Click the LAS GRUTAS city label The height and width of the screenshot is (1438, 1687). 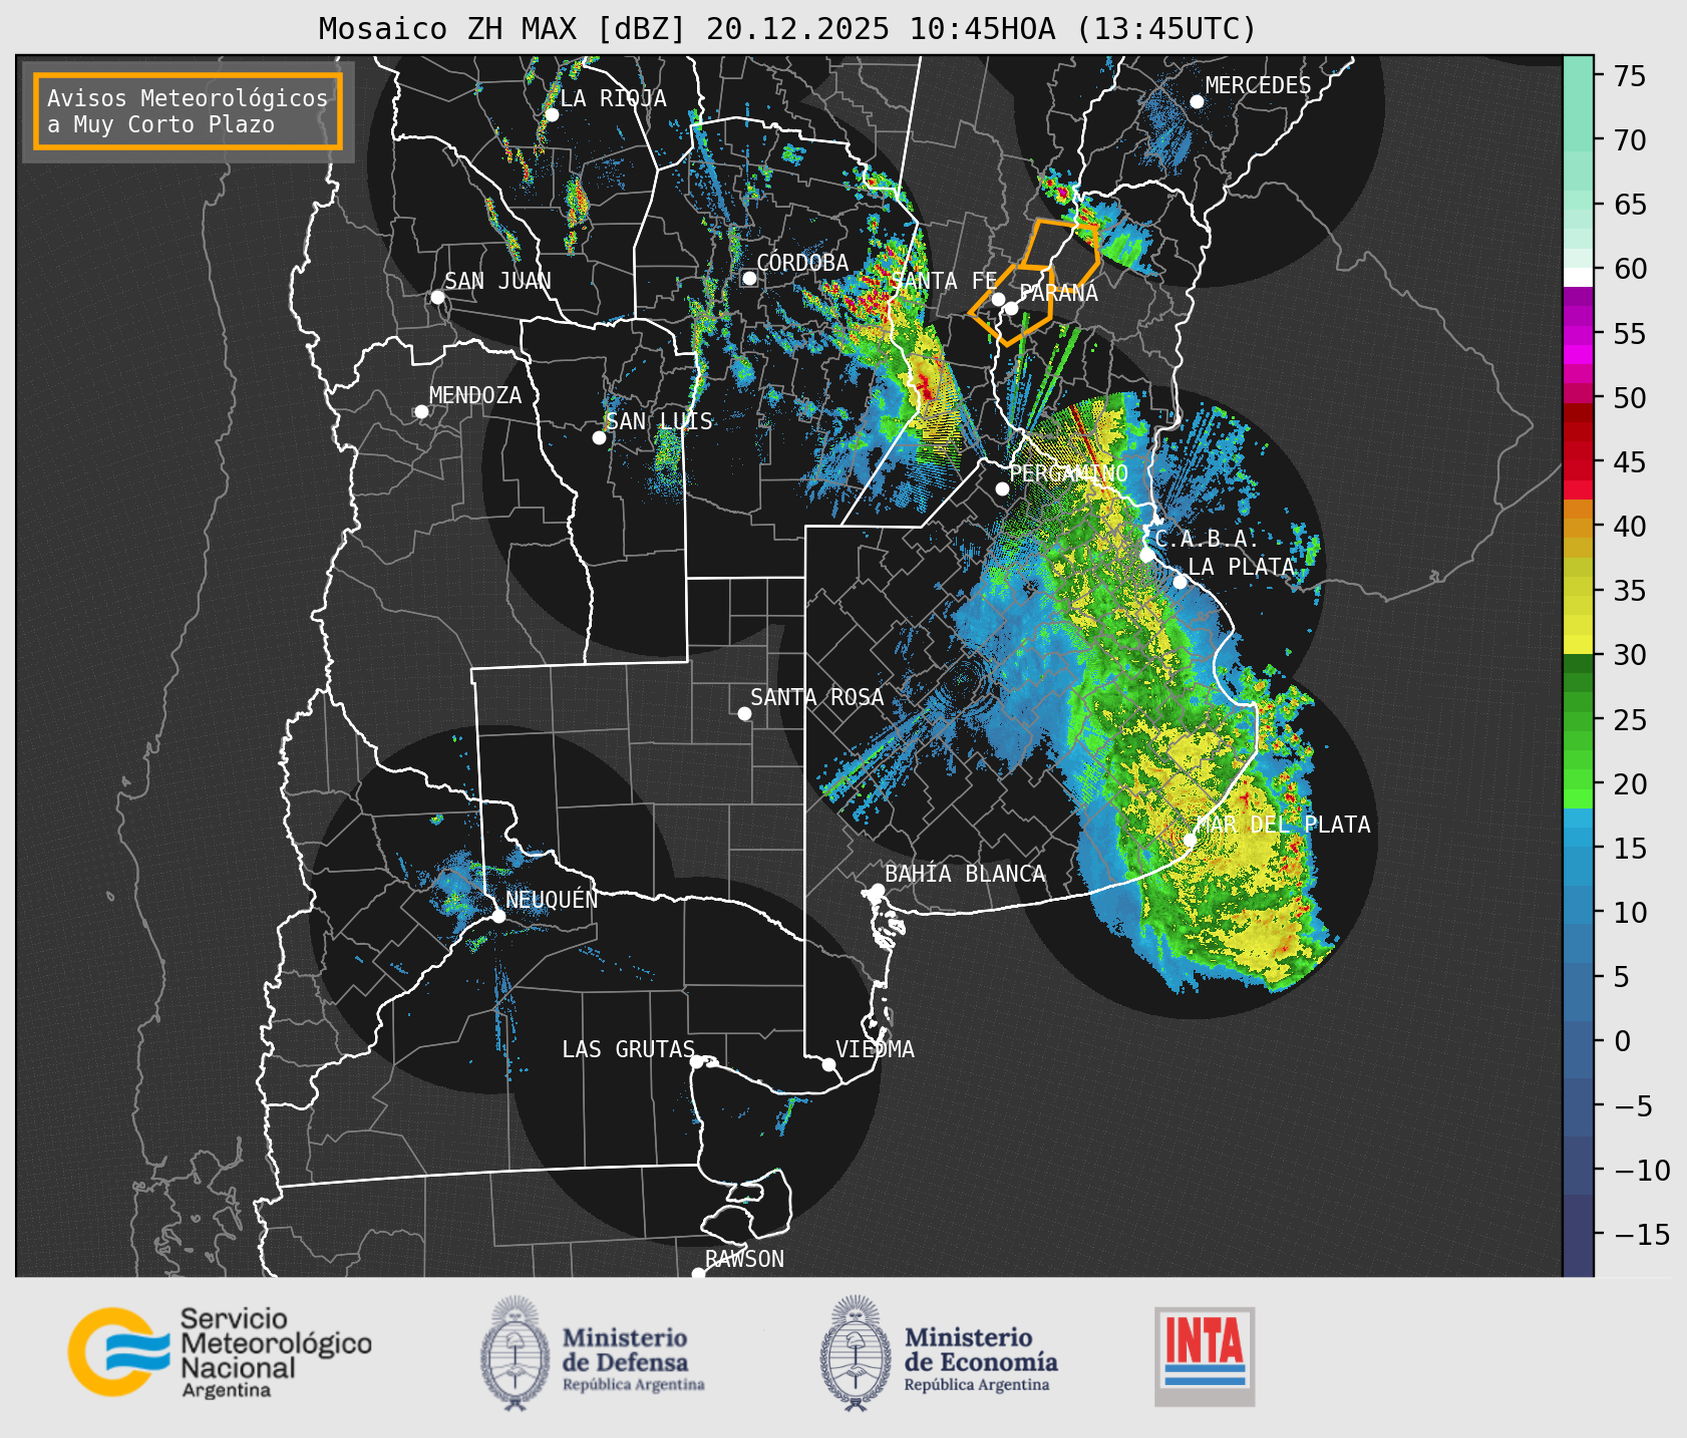(x=628, y=1049)
